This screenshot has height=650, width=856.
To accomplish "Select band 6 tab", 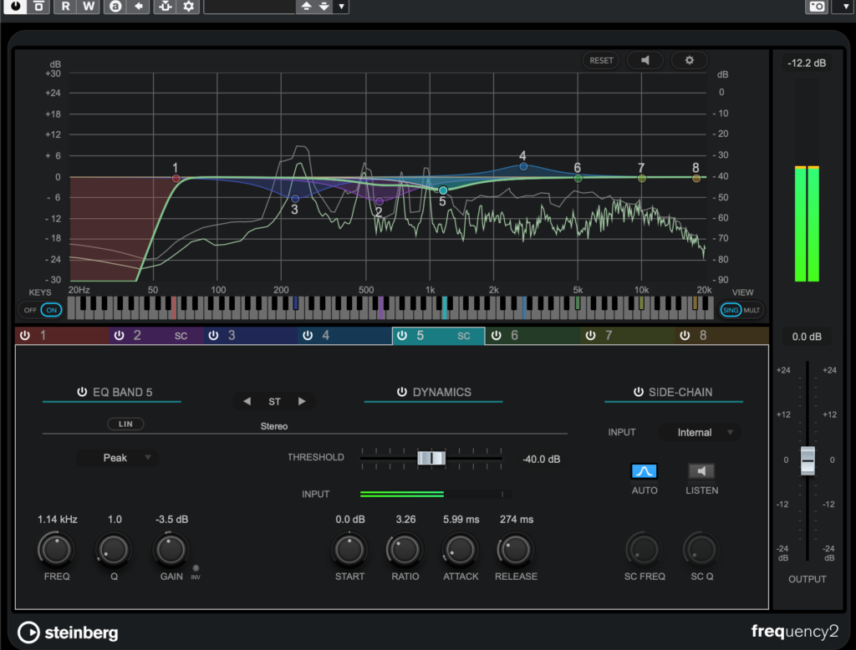I will coord(533,335).
